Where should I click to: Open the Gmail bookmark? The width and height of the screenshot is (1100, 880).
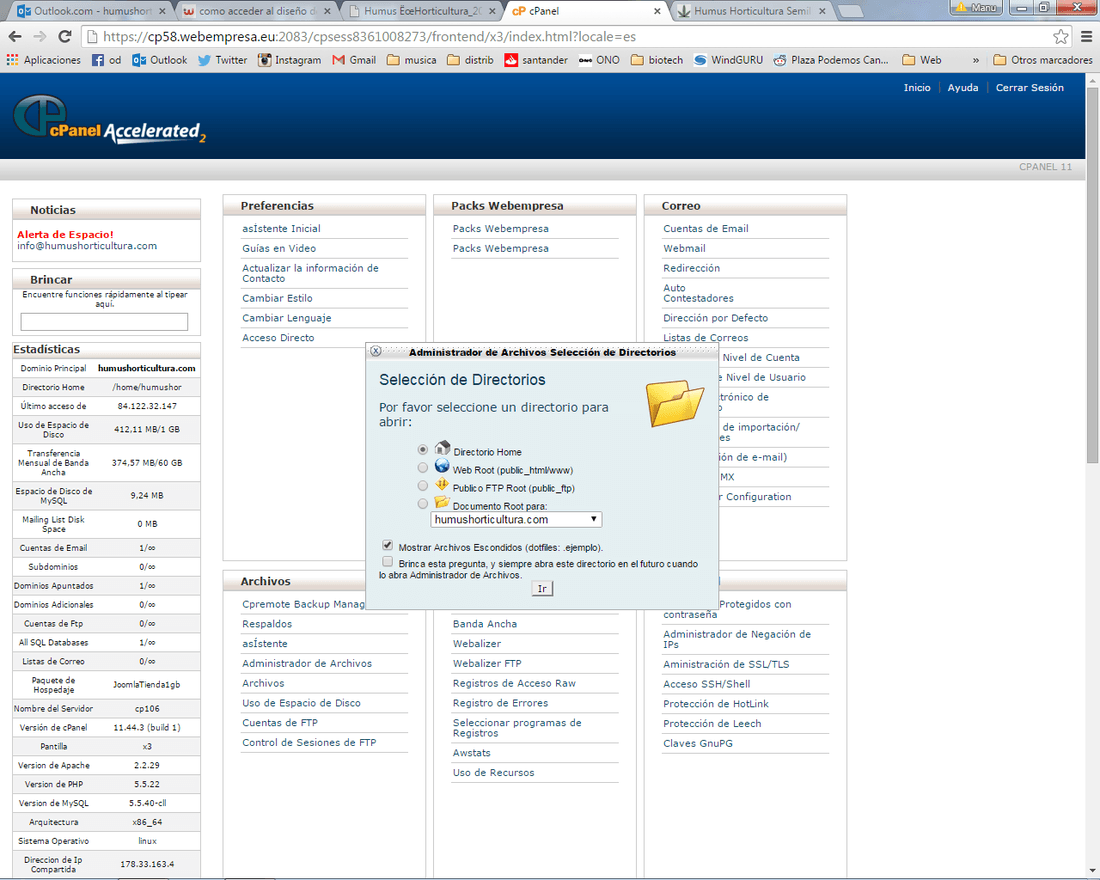[x=354, y=60]
